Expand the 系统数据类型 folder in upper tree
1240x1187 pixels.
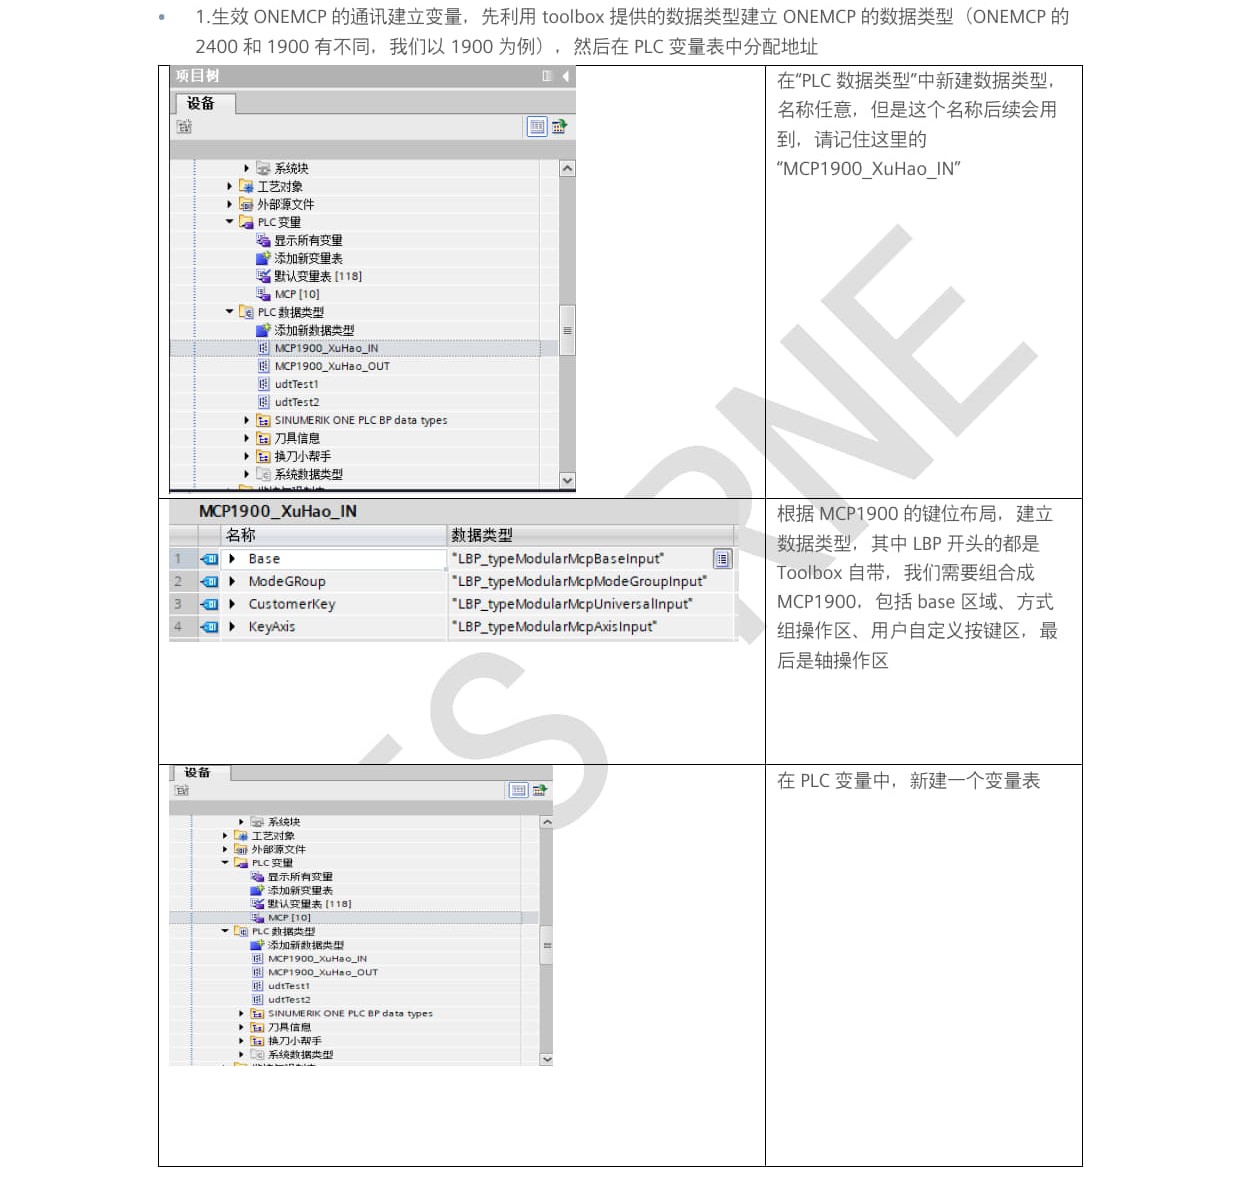pyautogui.click(x=247, y=474)
